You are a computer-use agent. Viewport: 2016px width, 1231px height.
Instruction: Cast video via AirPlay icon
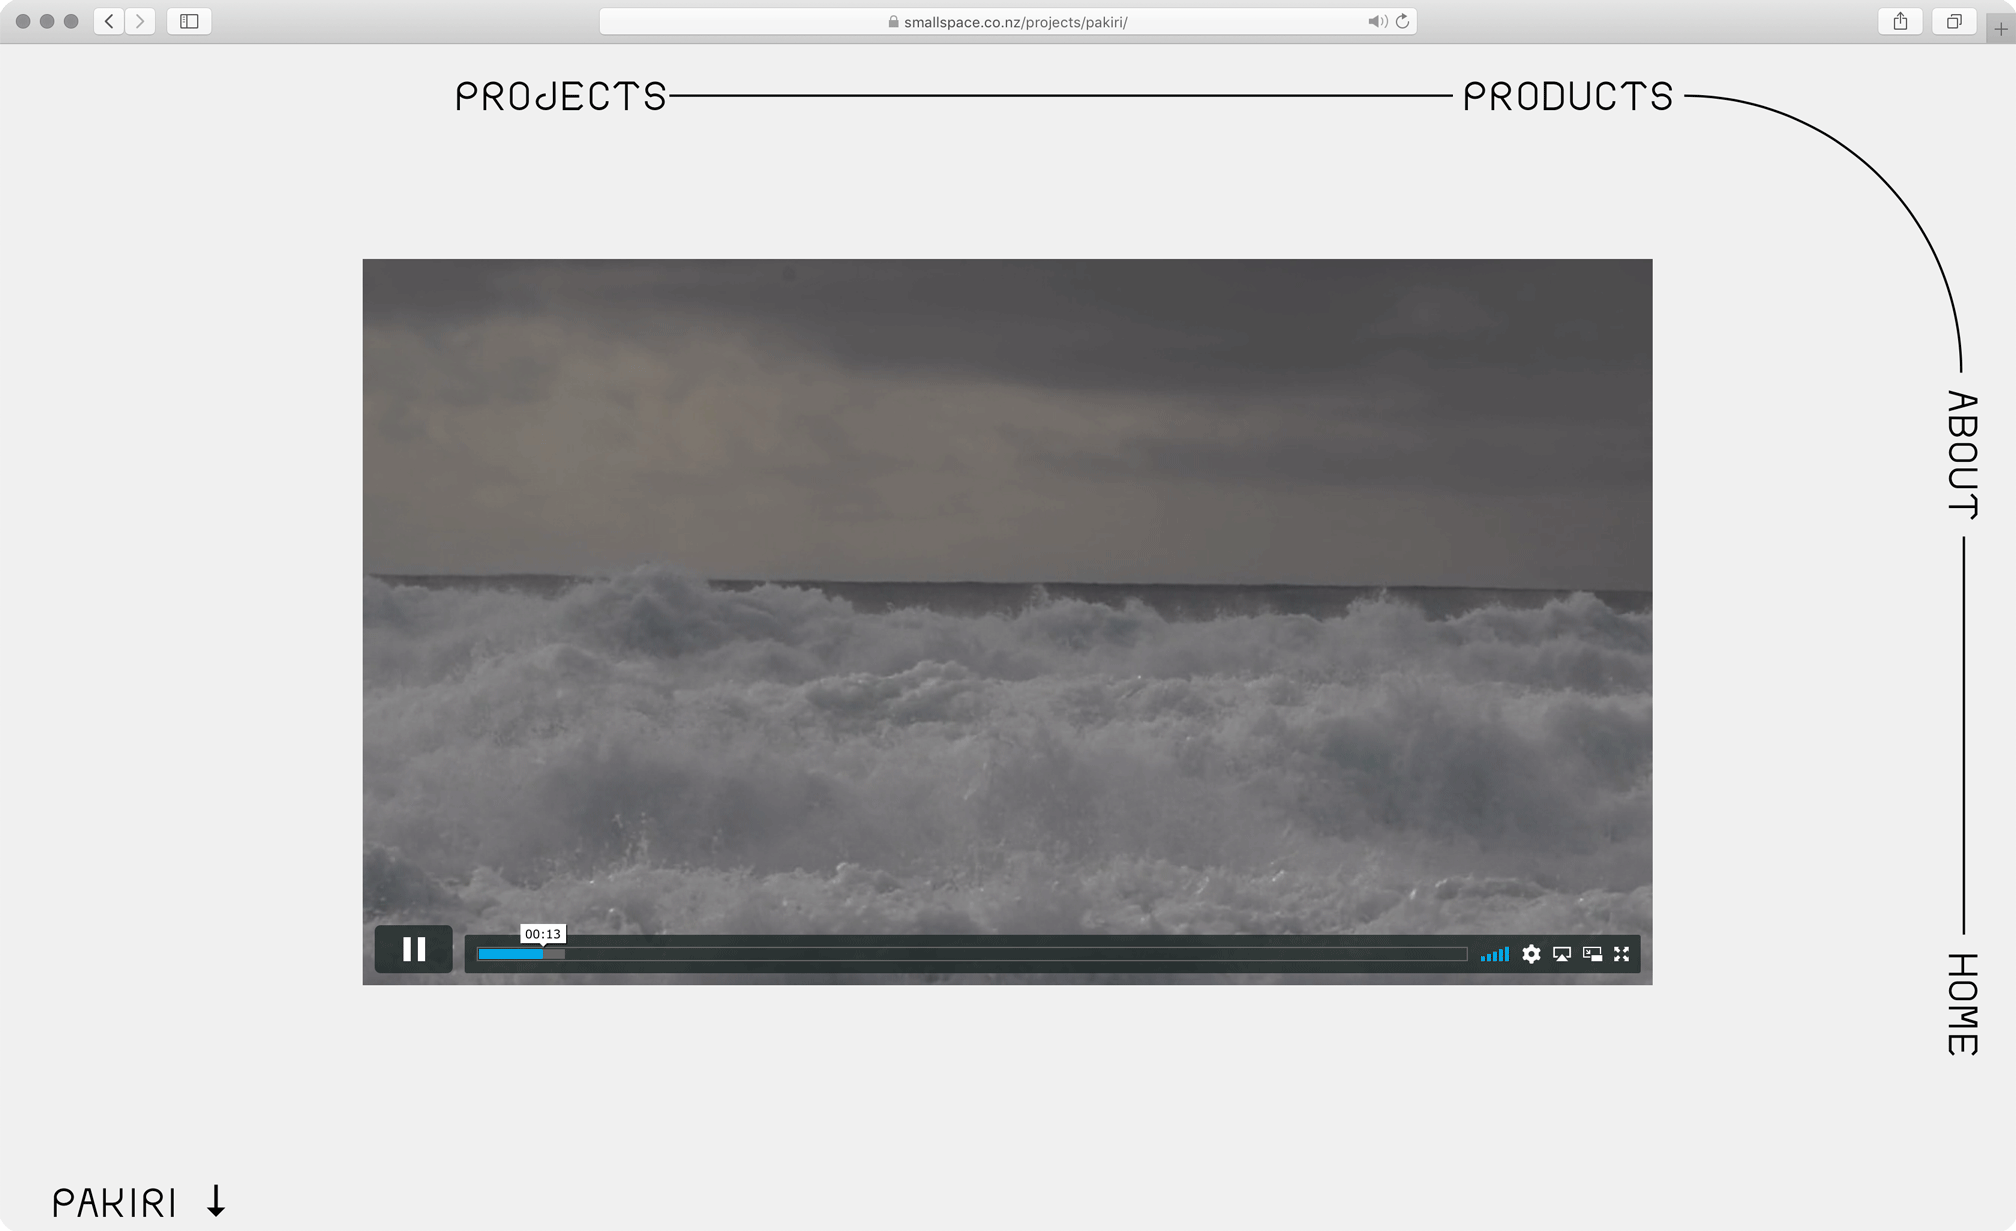[x=1562, y=954]
